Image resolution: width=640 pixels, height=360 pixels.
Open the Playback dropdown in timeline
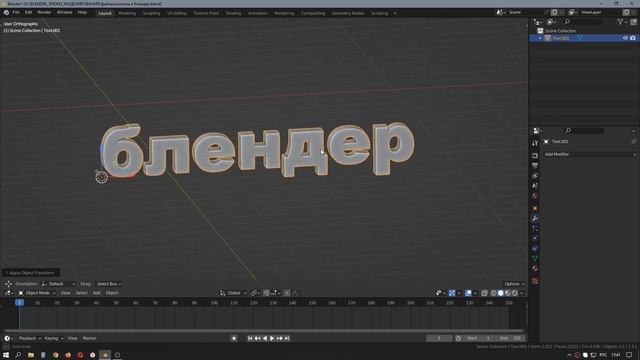[x=29, y=338]
